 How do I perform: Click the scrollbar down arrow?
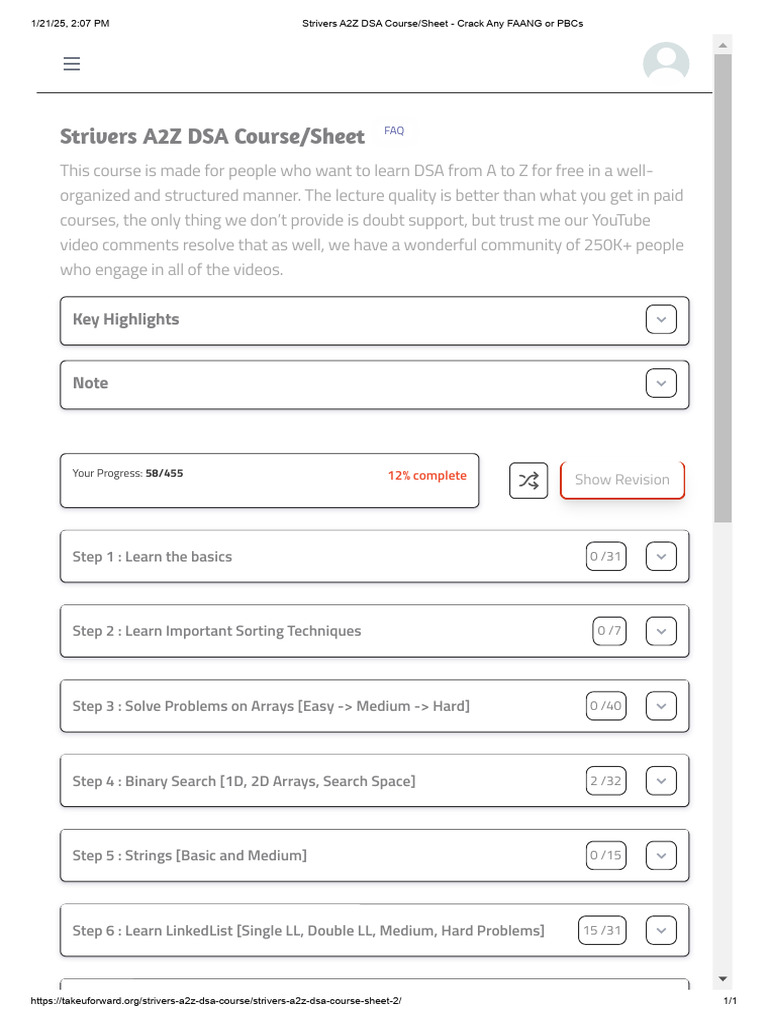[x=723, y=978]
